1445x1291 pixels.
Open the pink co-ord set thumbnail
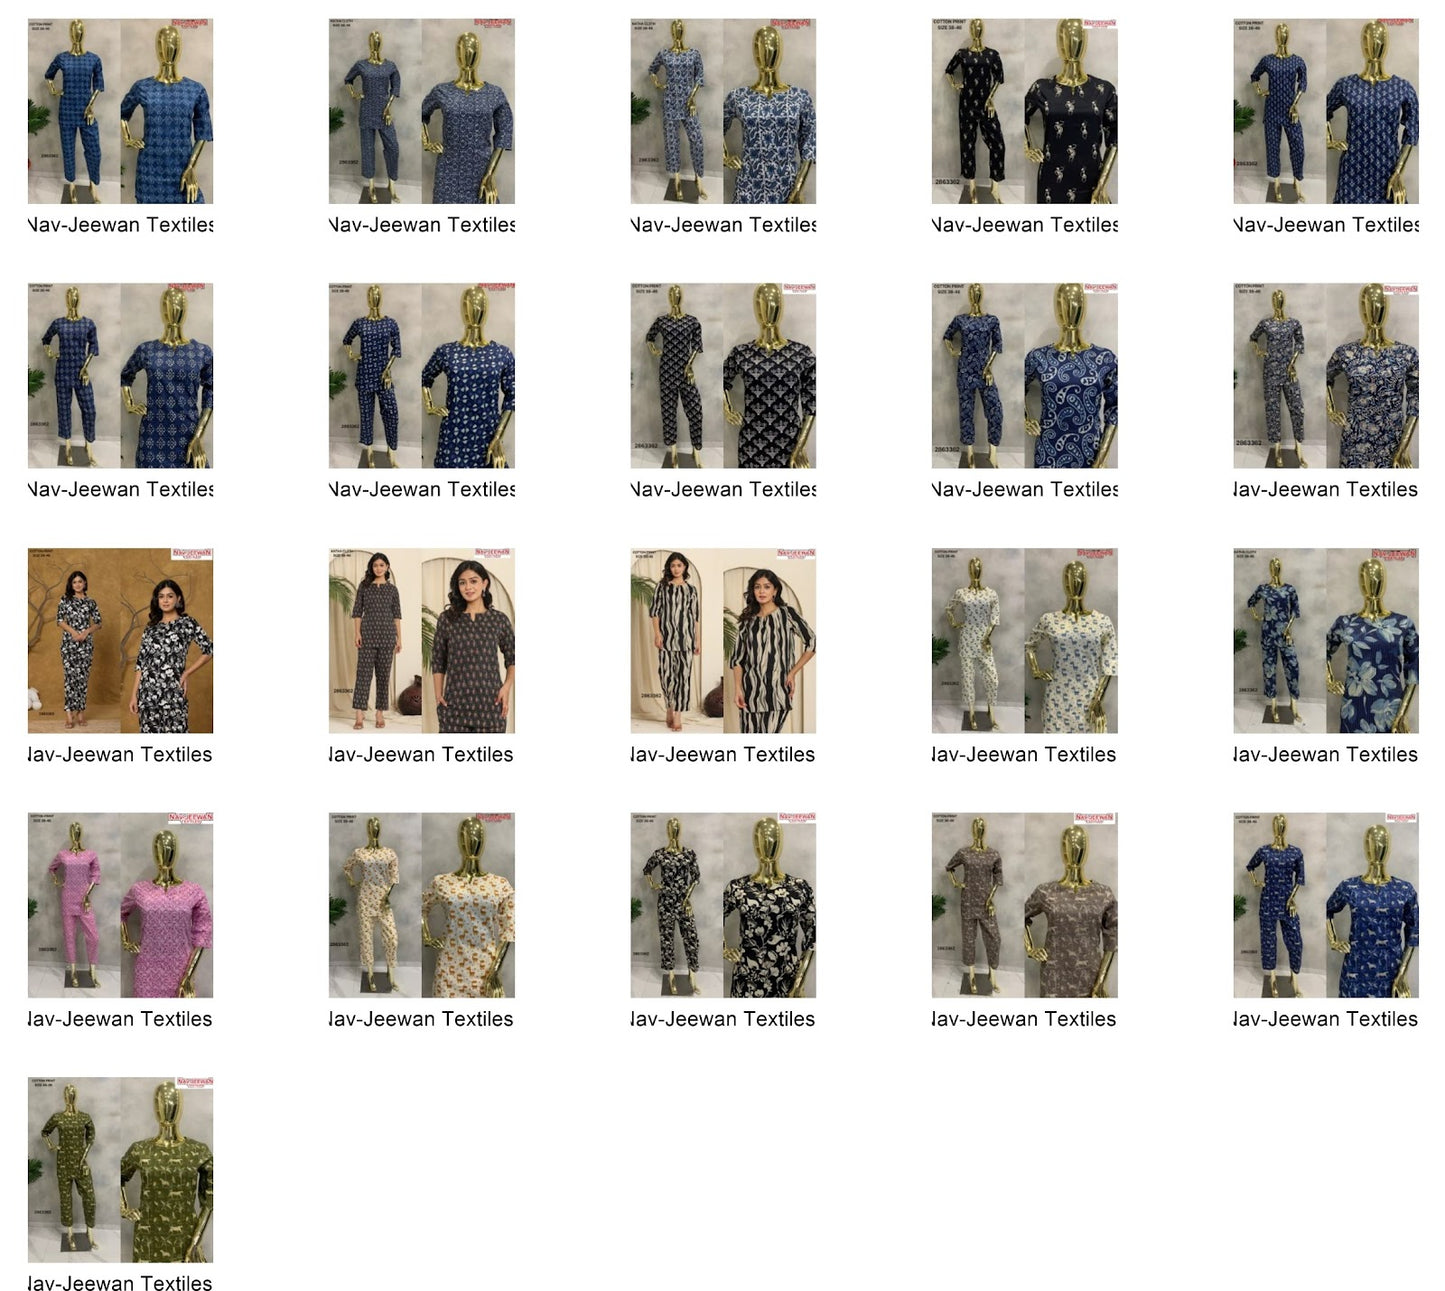(120, 904)
